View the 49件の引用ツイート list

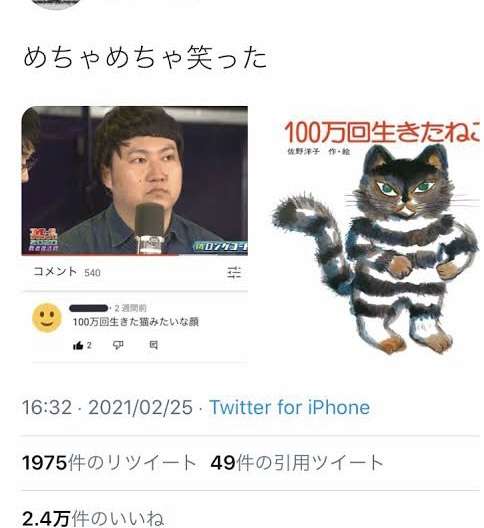[x=297, y=462]
